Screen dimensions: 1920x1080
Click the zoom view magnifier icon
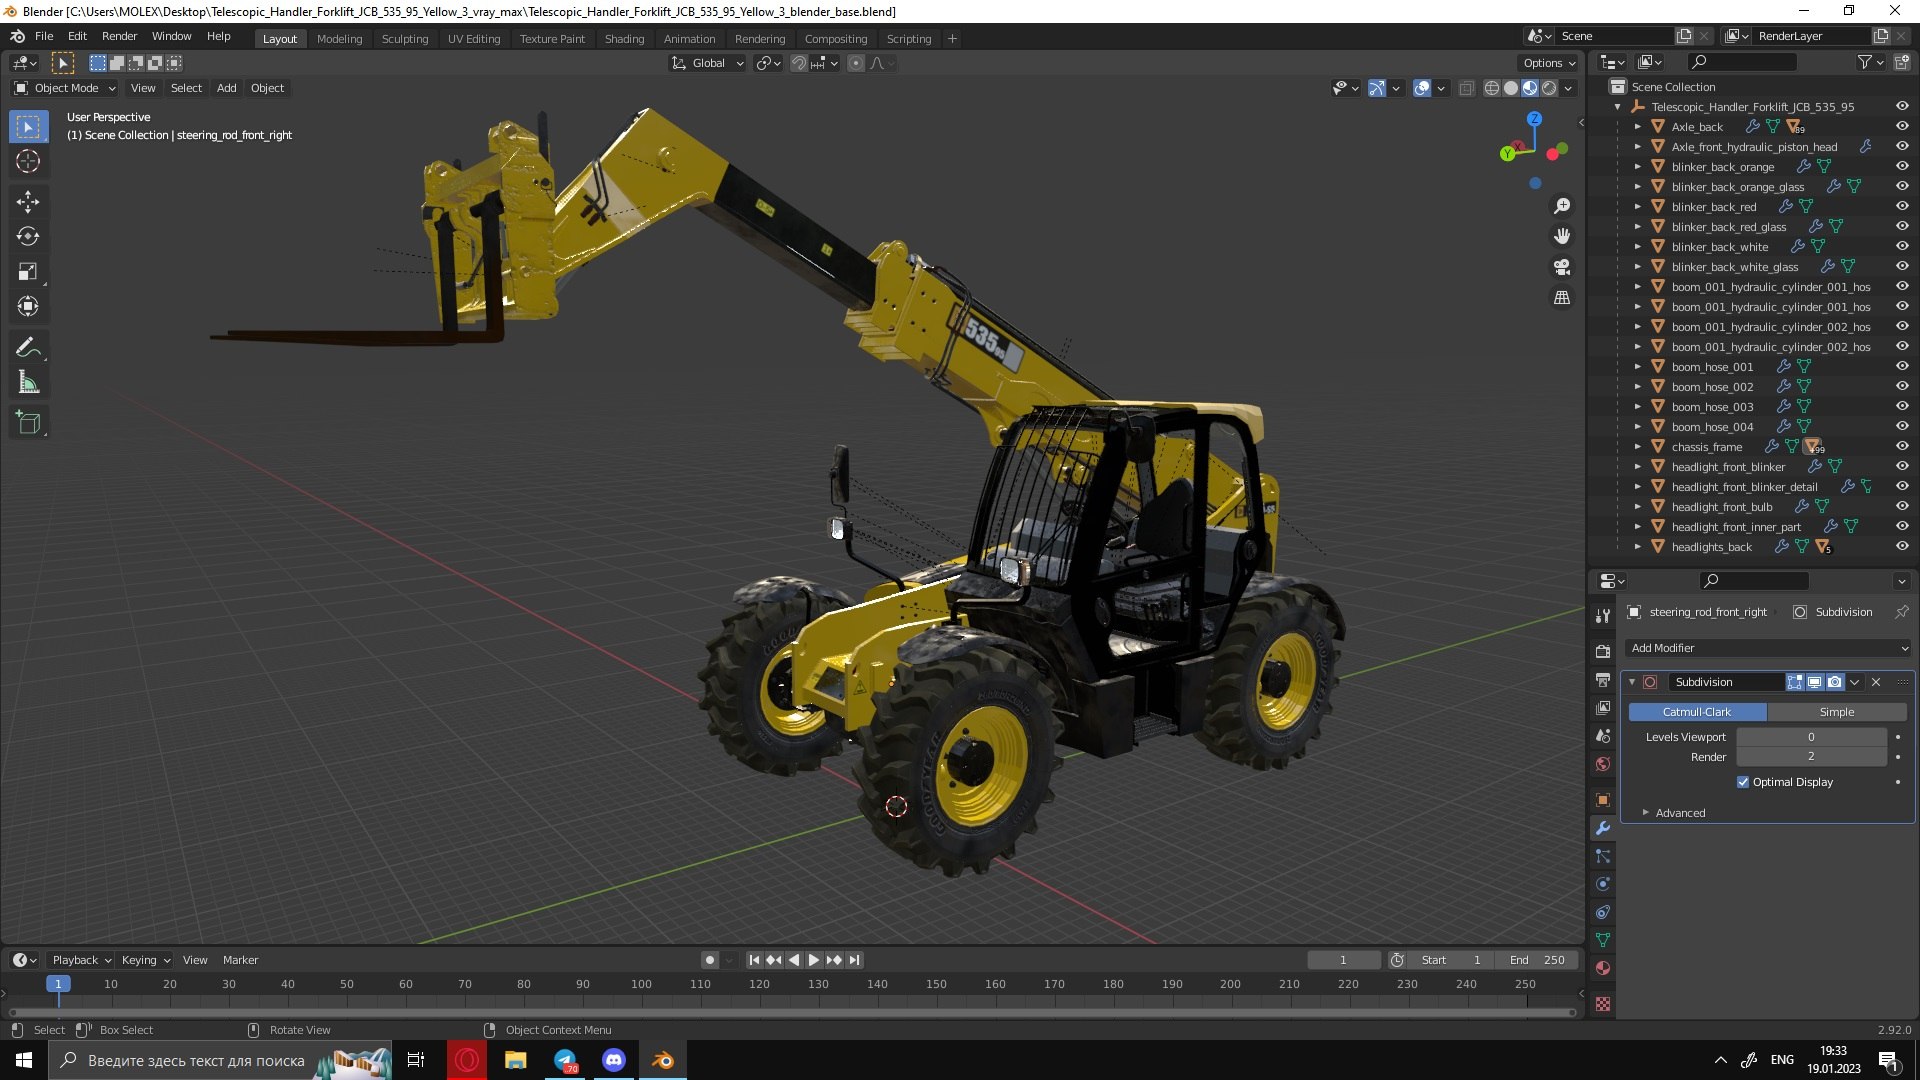pyautogui.click(x=1561, y=206)
